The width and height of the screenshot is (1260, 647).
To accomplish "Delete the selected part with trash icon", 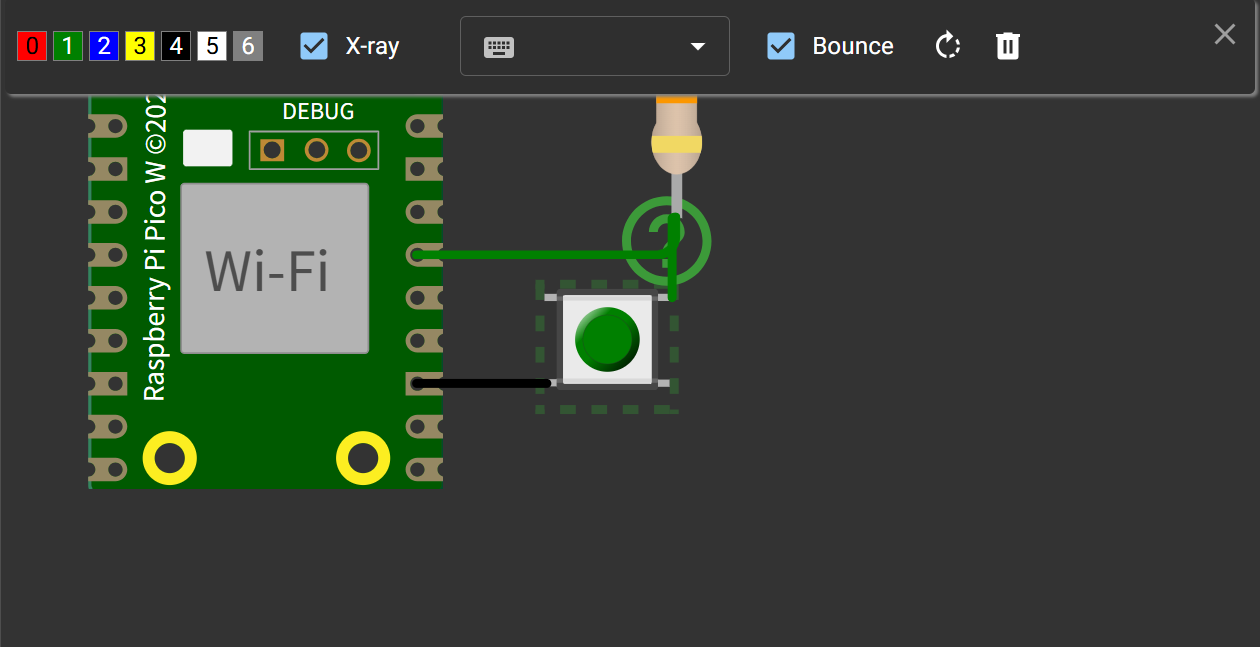I will click(x=1008, y=46).
